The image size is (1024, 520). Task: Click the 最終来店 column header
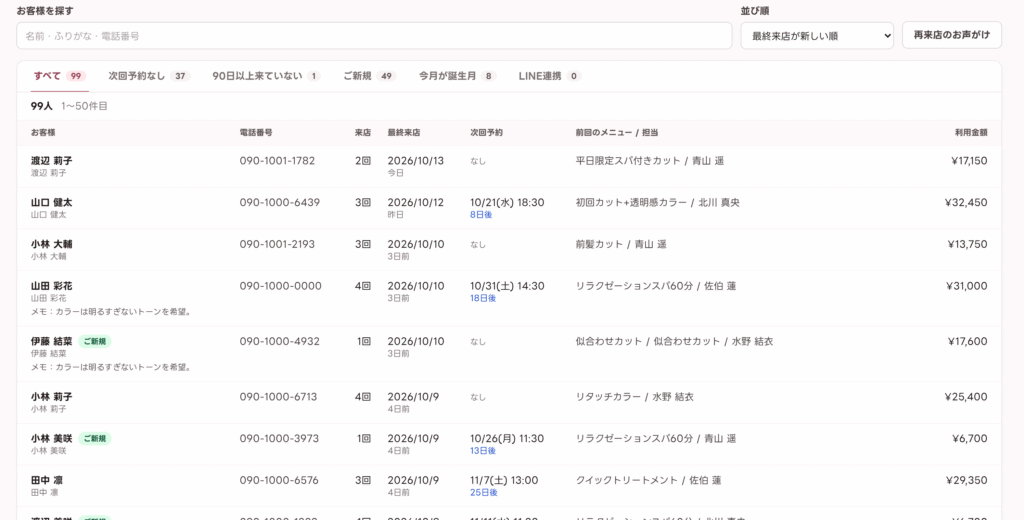click(x=404, y=133)
